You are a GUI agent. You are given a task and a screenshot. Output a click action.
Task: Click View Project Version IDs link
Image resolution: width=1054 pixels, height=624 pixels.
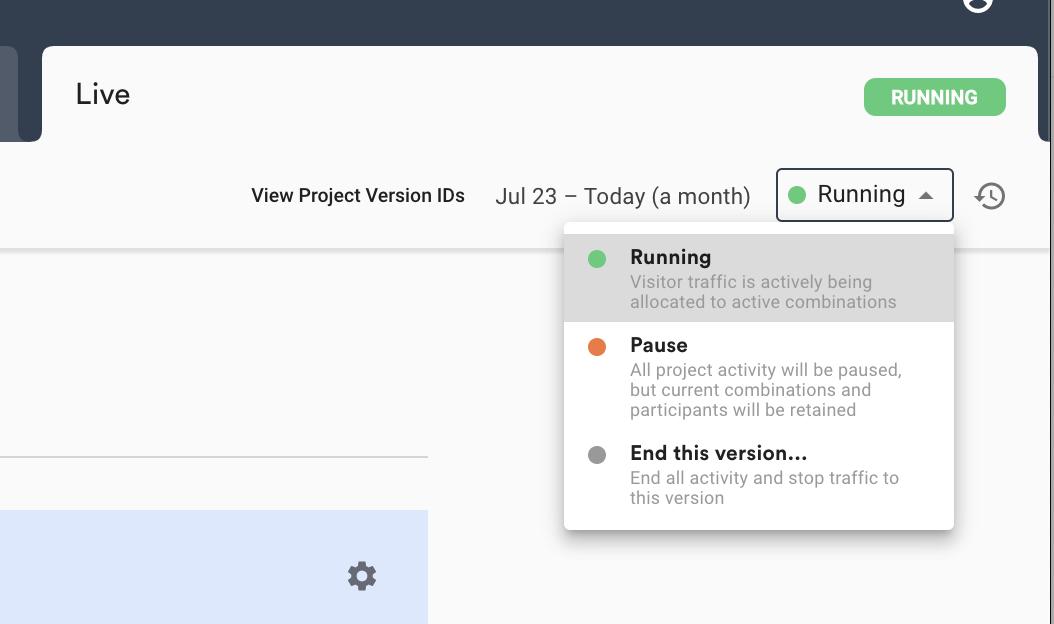point(358,196)
